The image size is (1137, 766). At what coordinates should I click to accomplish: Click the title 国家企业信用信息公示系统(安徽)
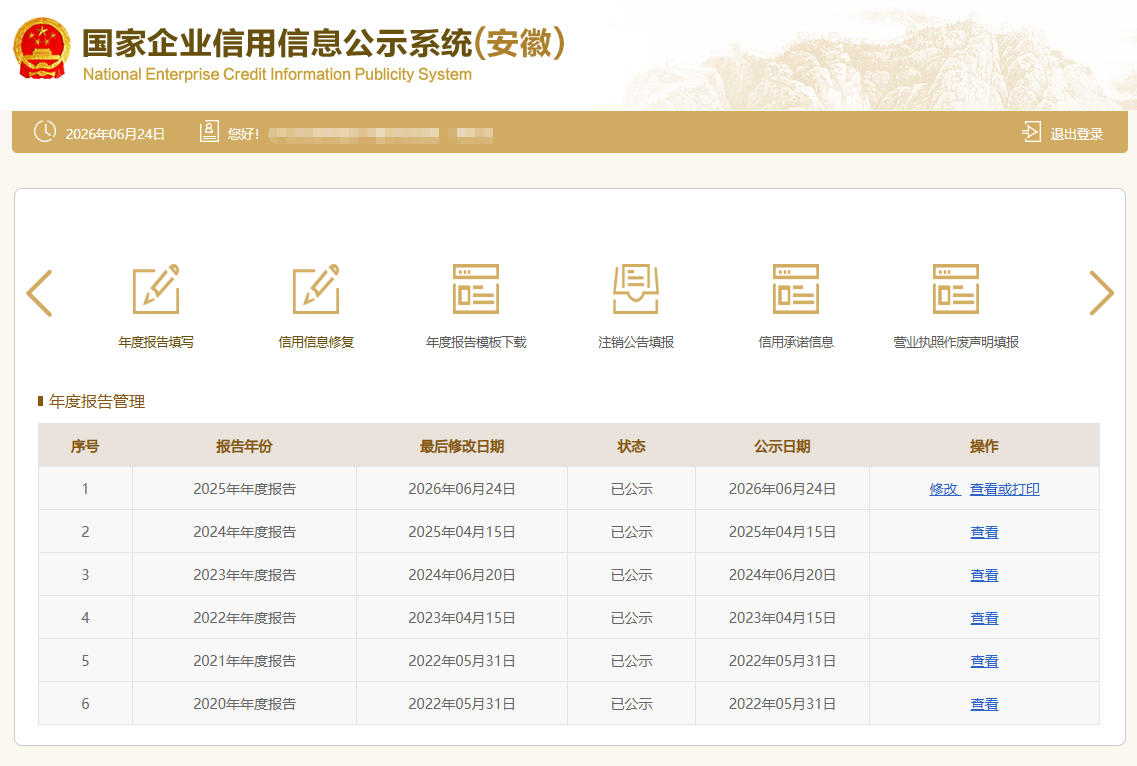pos(323,44)
